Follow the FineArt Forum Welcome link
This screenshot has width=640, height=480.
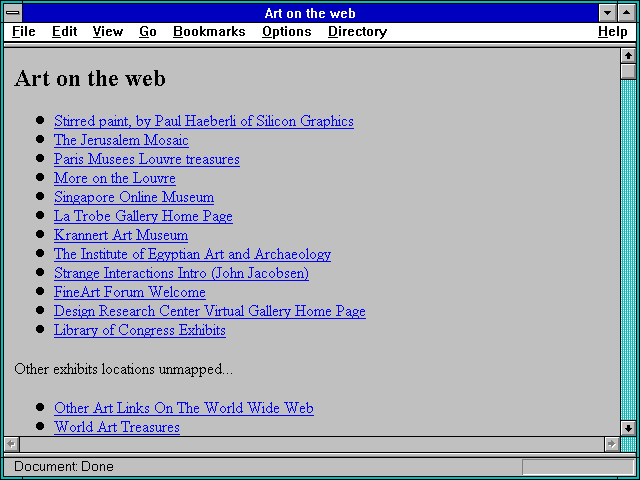coord(130,292)
